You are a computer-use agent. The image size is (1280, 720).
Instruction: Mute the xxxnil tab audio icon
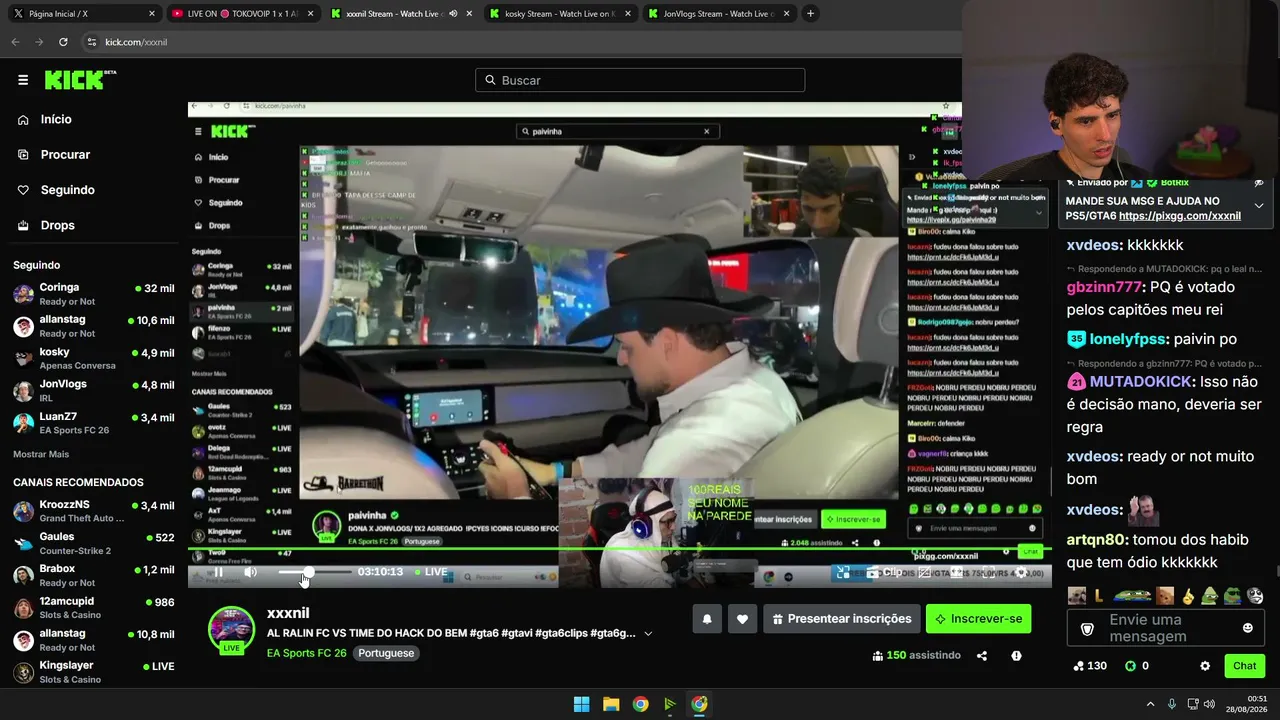[x=453, y=14]
